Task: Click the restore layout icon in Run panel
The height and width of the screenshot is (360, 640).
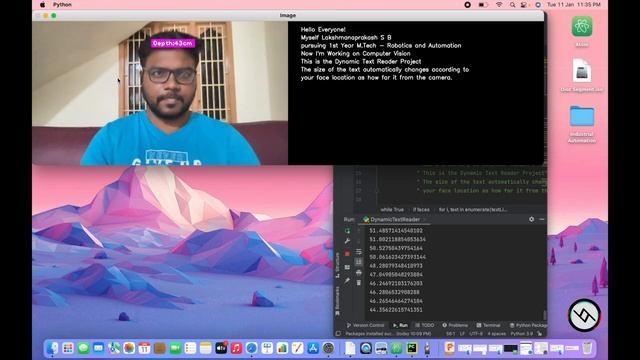Action: tap(347, 267)
